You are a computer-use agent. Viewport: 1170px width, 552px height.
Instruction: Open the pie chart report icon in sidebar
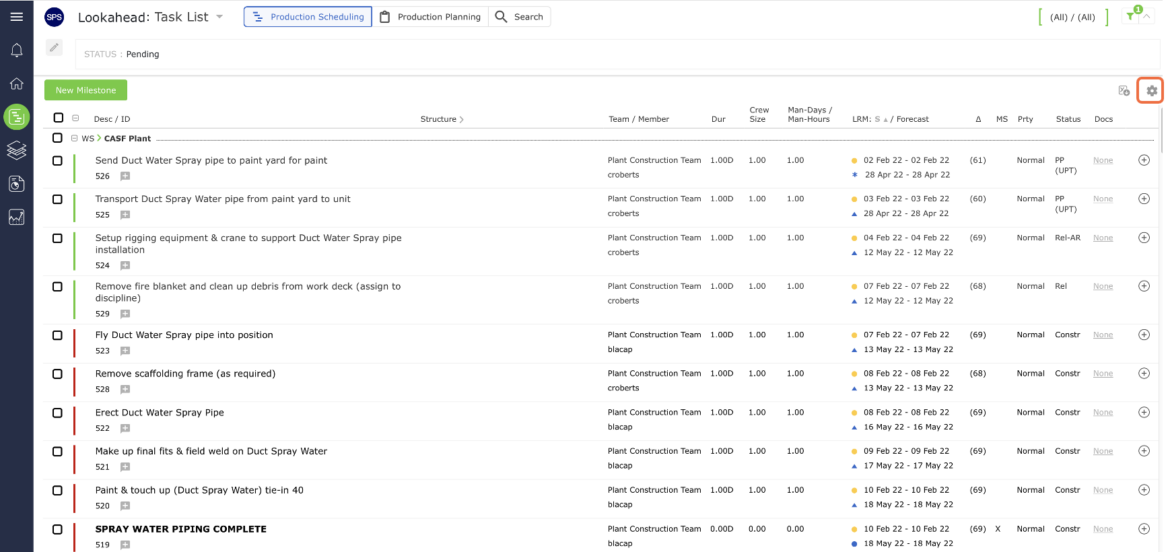tap(16, 184)
